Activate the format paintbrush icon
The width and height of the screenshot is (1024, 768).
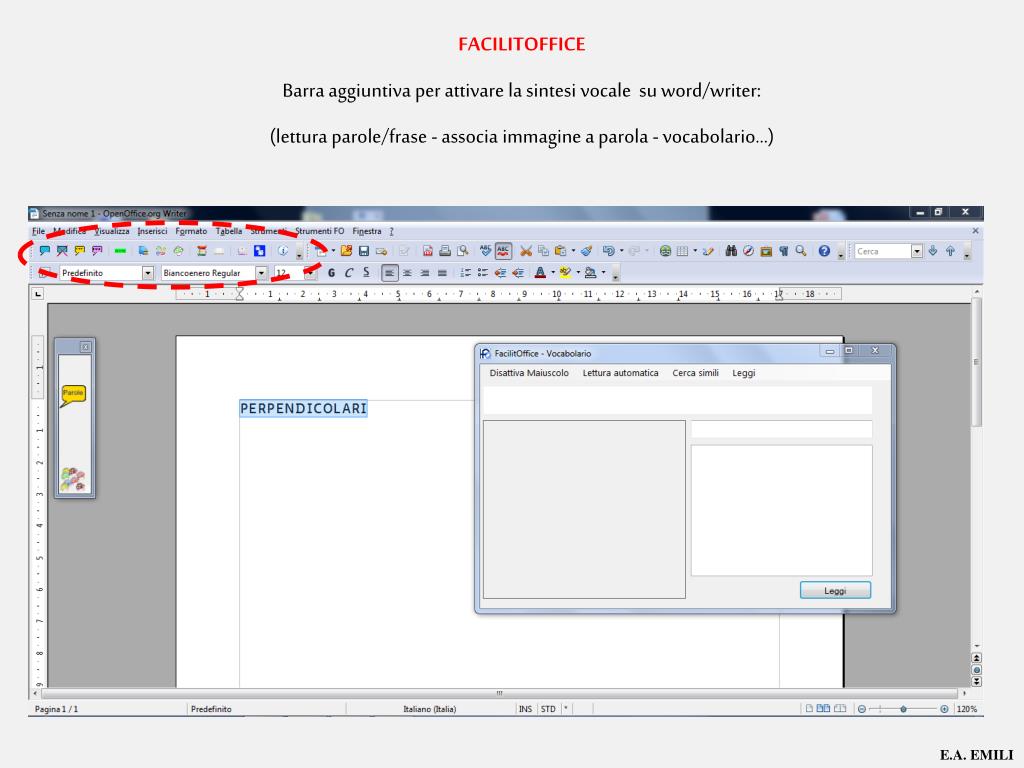[586, 251]
